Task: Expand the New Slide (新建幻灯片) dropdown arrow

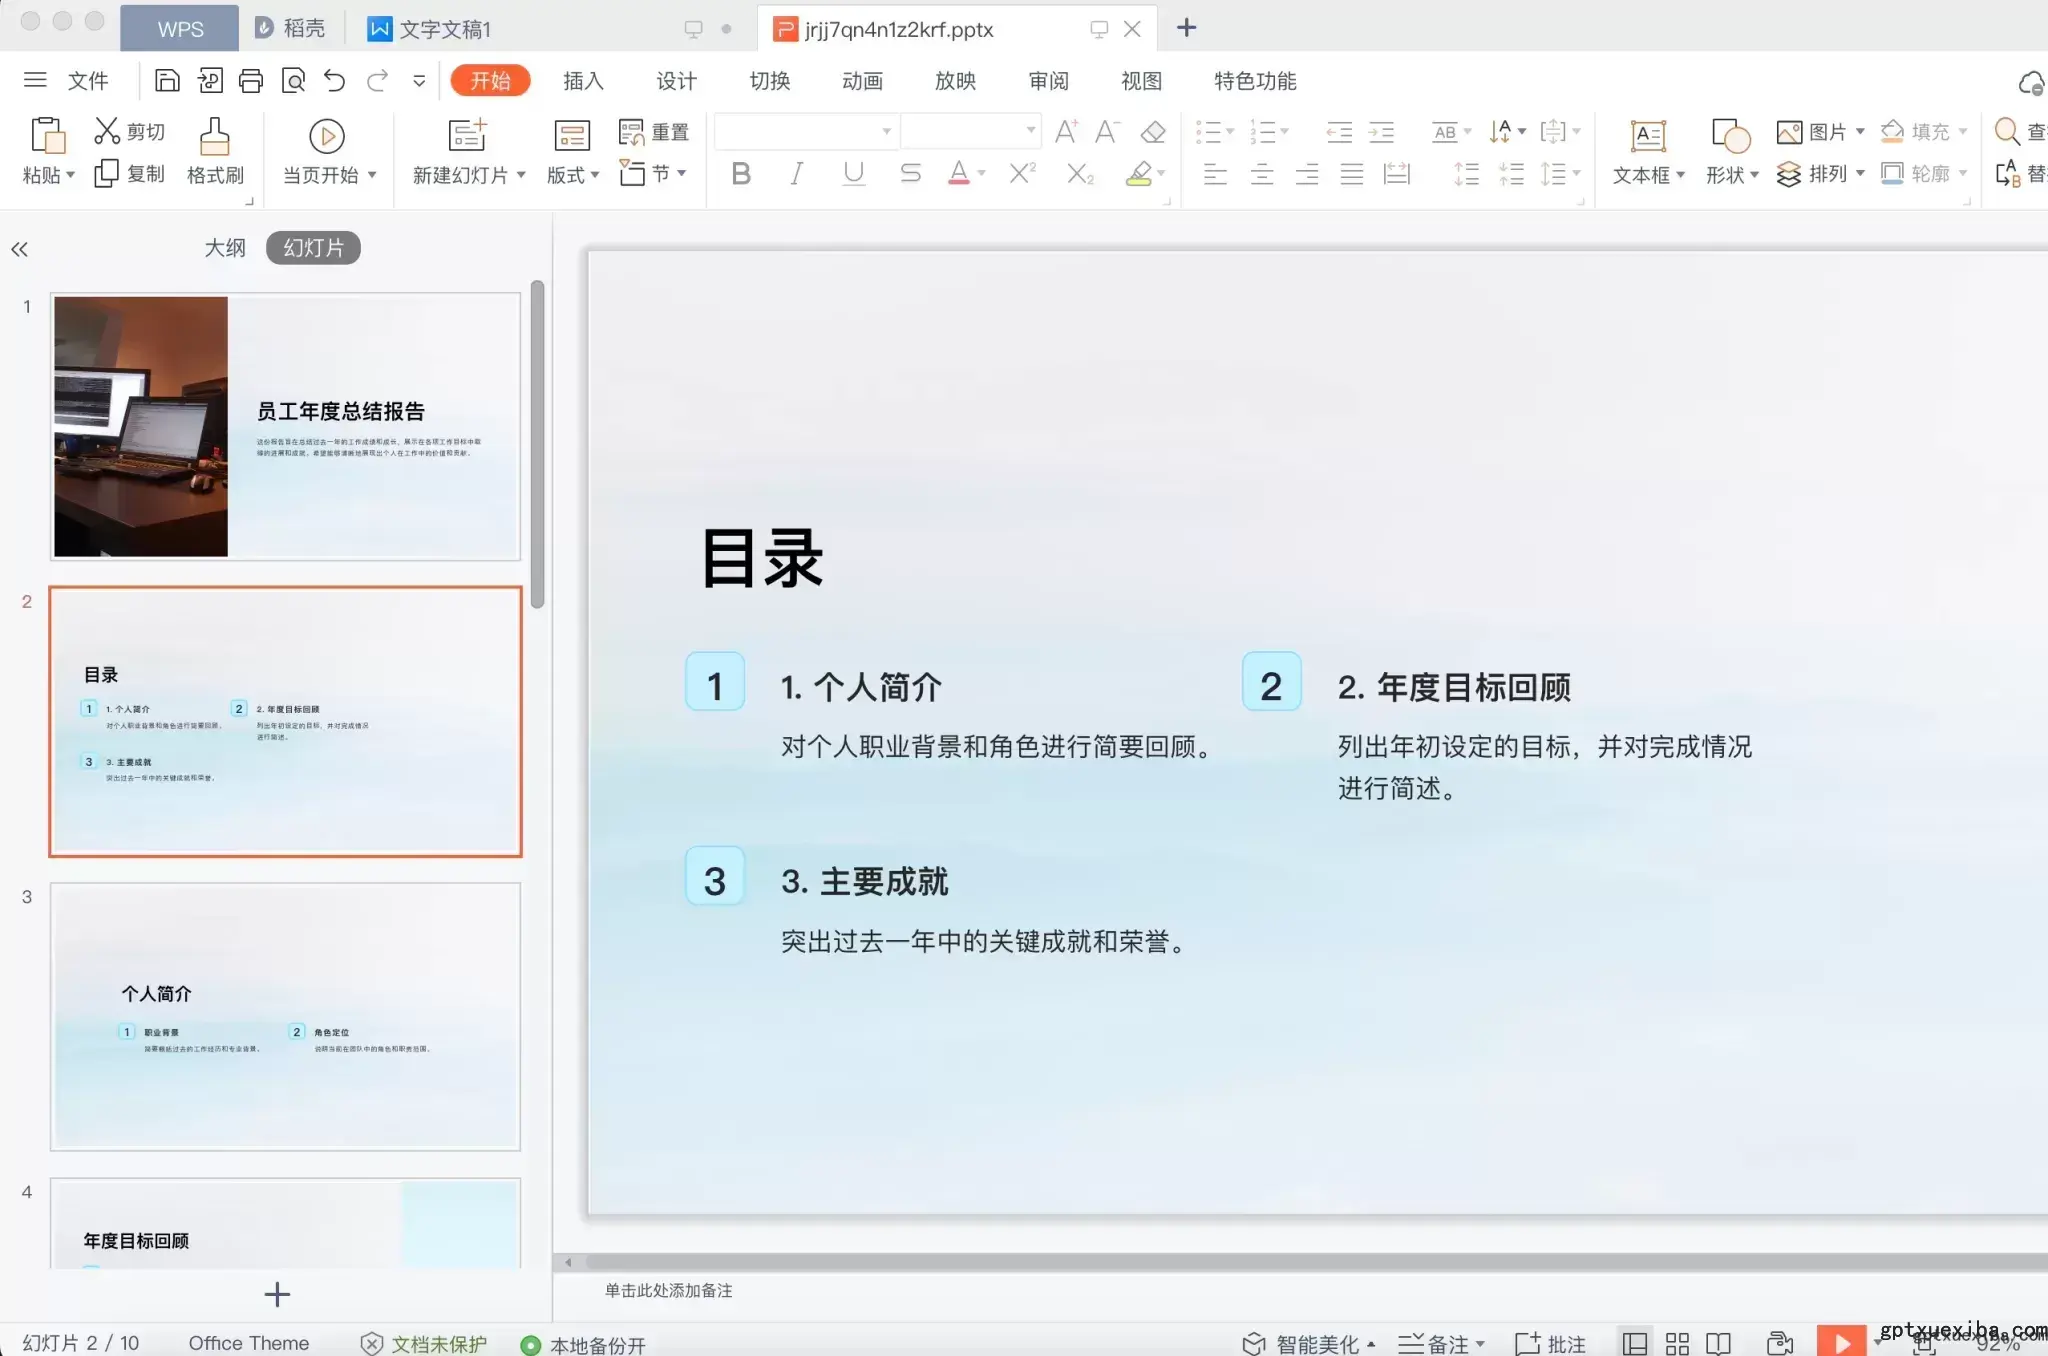Action: click(521, 175)
